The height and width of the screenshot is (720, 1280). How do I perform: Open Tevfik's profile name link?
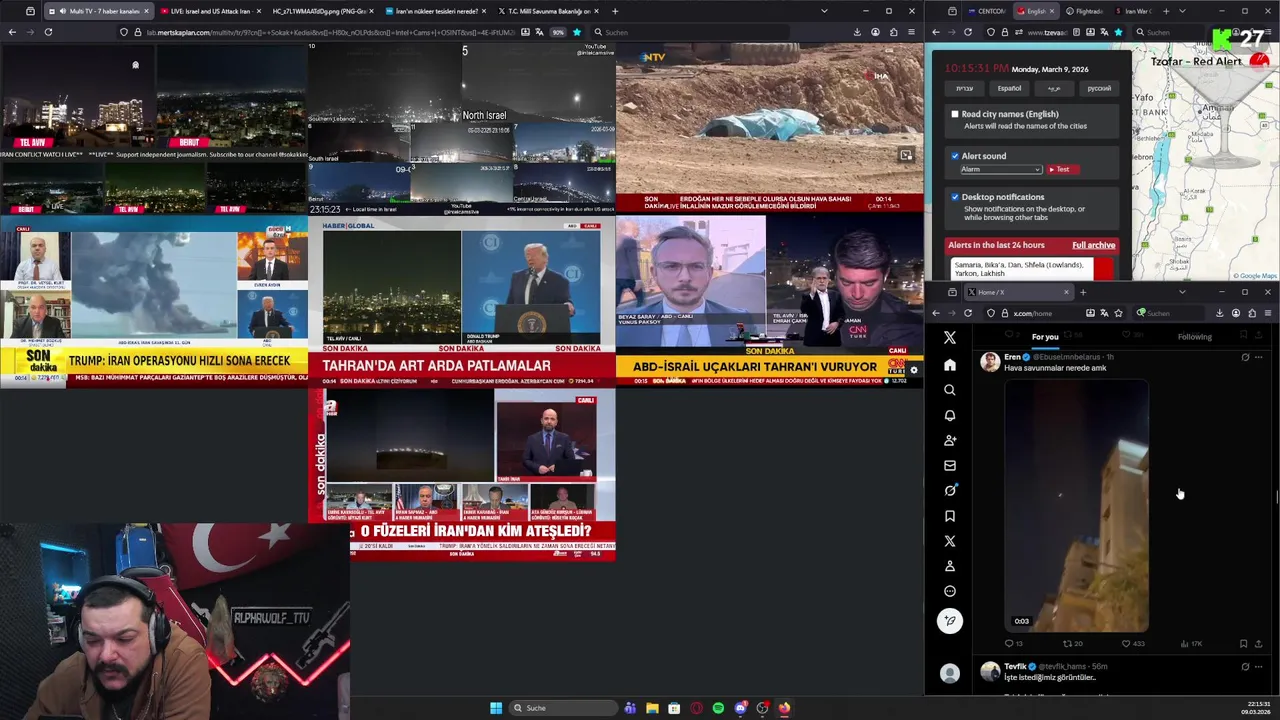pyautogui.click(x=1015, y=666)
